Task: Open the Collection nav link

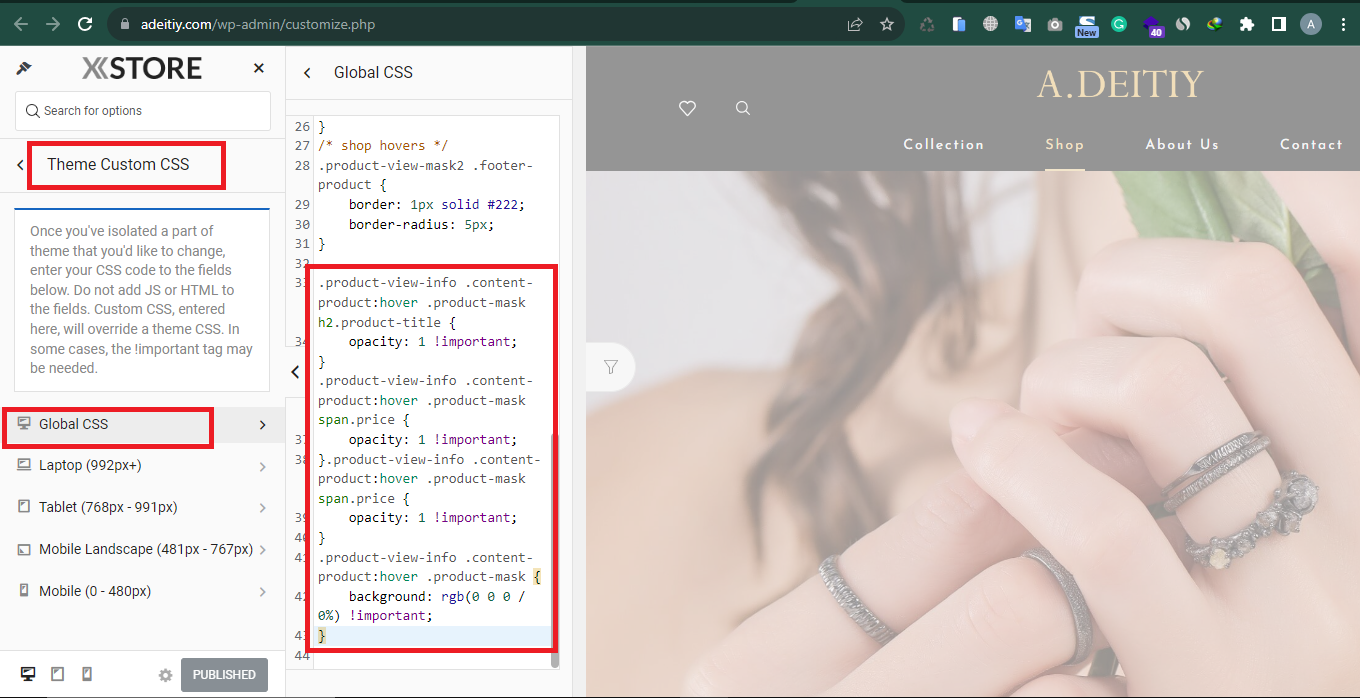Action: pos(943,145)
